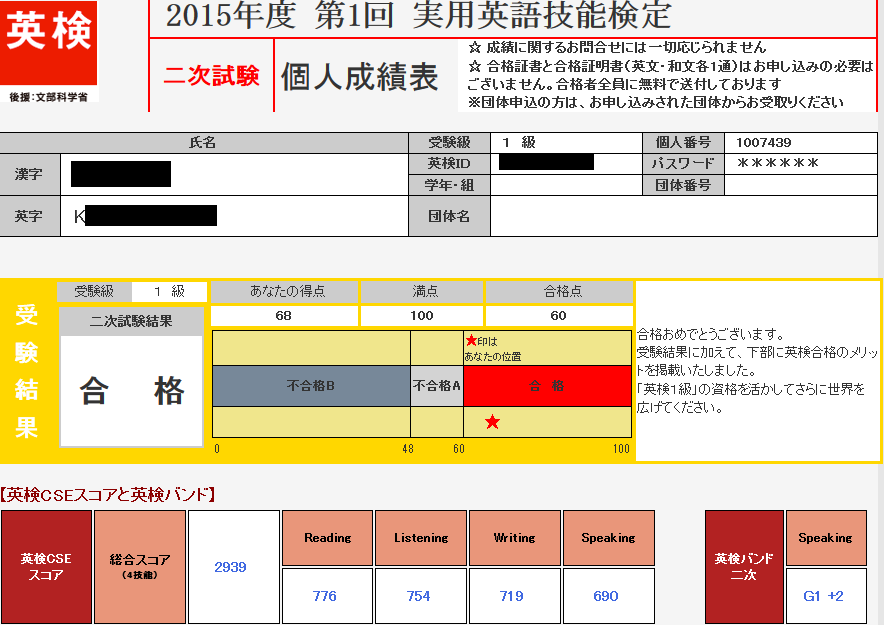Click the axis tick label 48

click(x=408, y=449)
